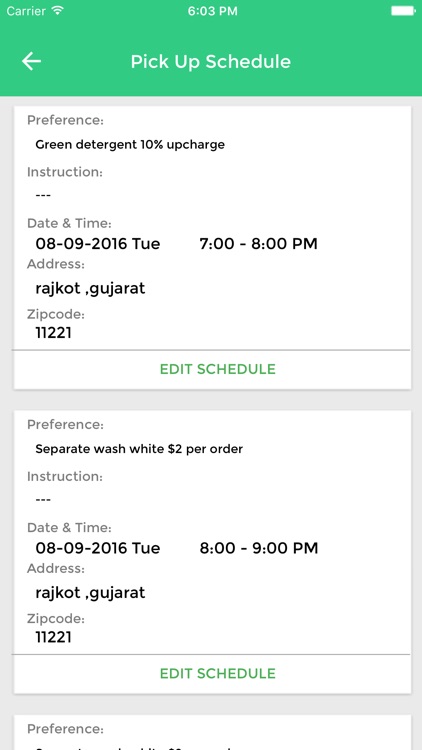Tap second card's zipcode 11221
The image size is (422, 750).
pos(54,637)
